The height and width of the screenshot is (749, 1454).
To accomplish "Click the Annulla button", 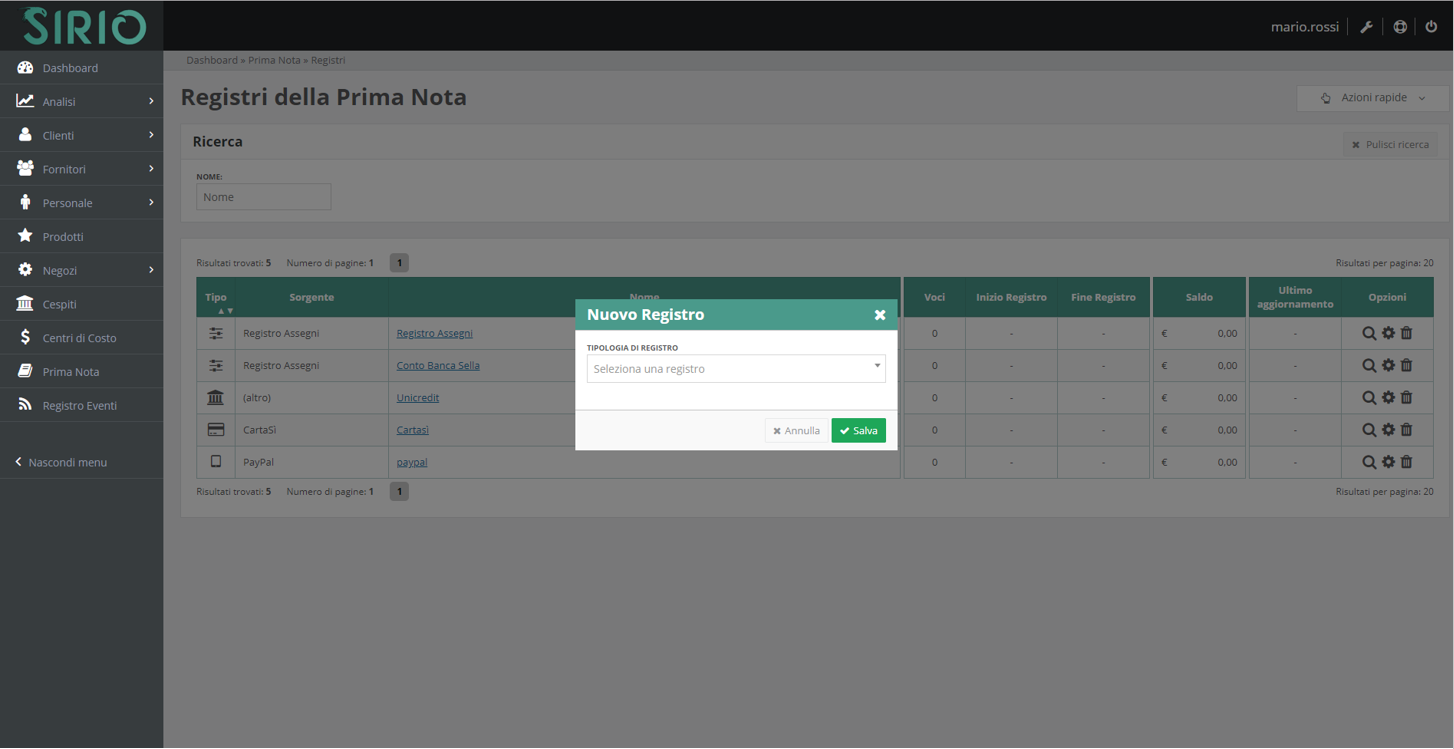I will click(x=796, y=431).
